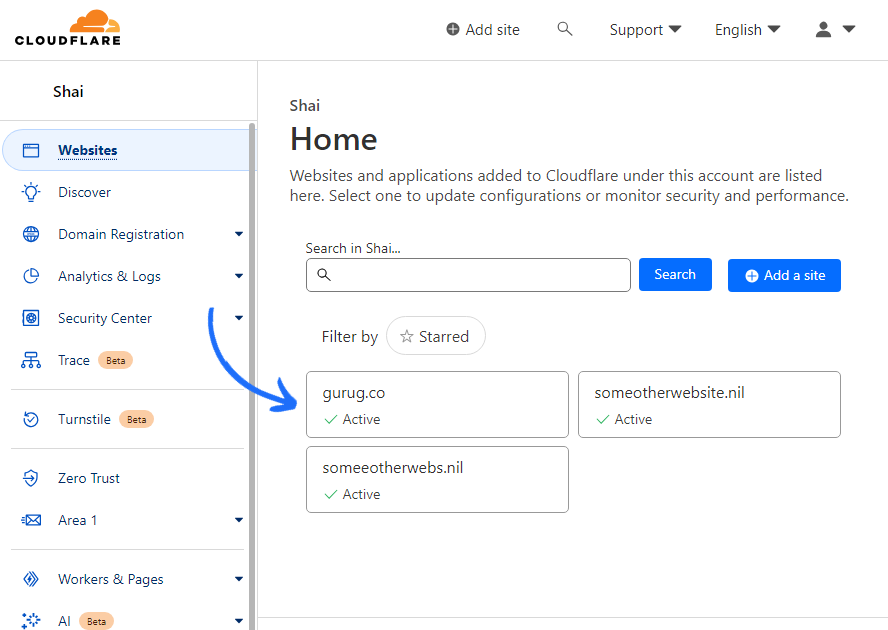The height and width of the screenshot is (630, 888).
Task: Click the blue Search button
Action: coord(675,275)
